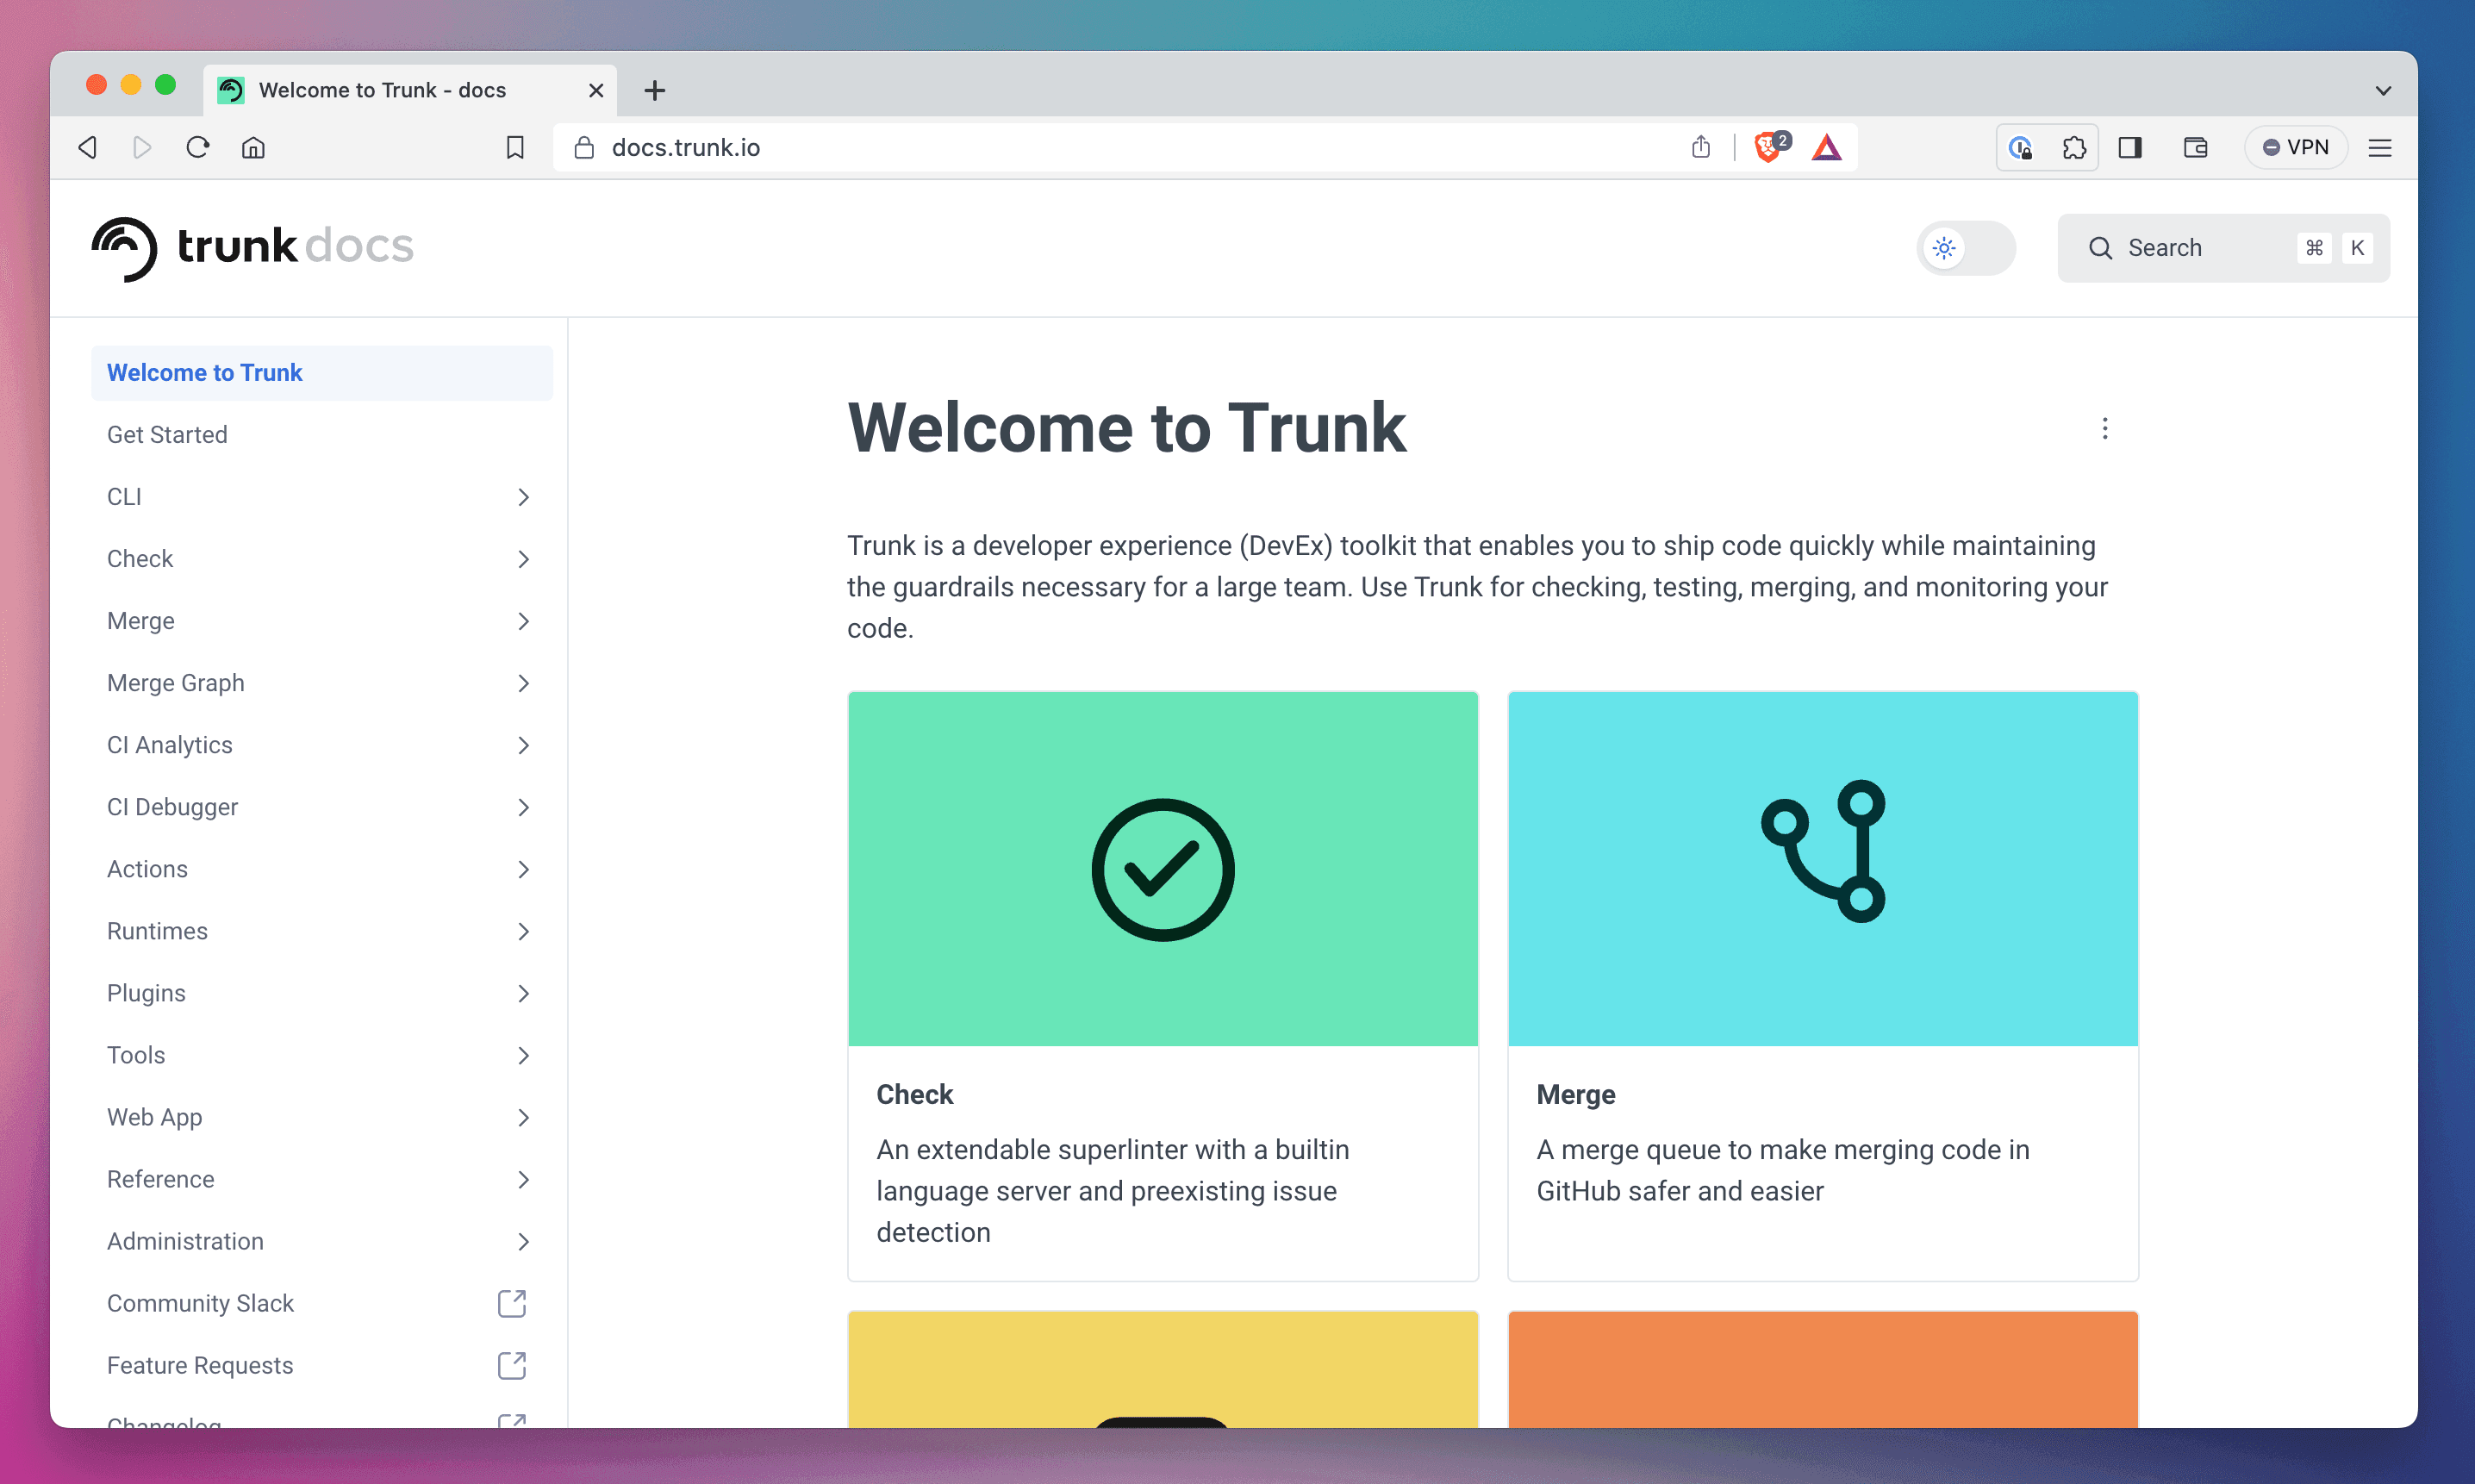
Task: Expand the CI Analytics sidebar section
Action: [523, 745]
